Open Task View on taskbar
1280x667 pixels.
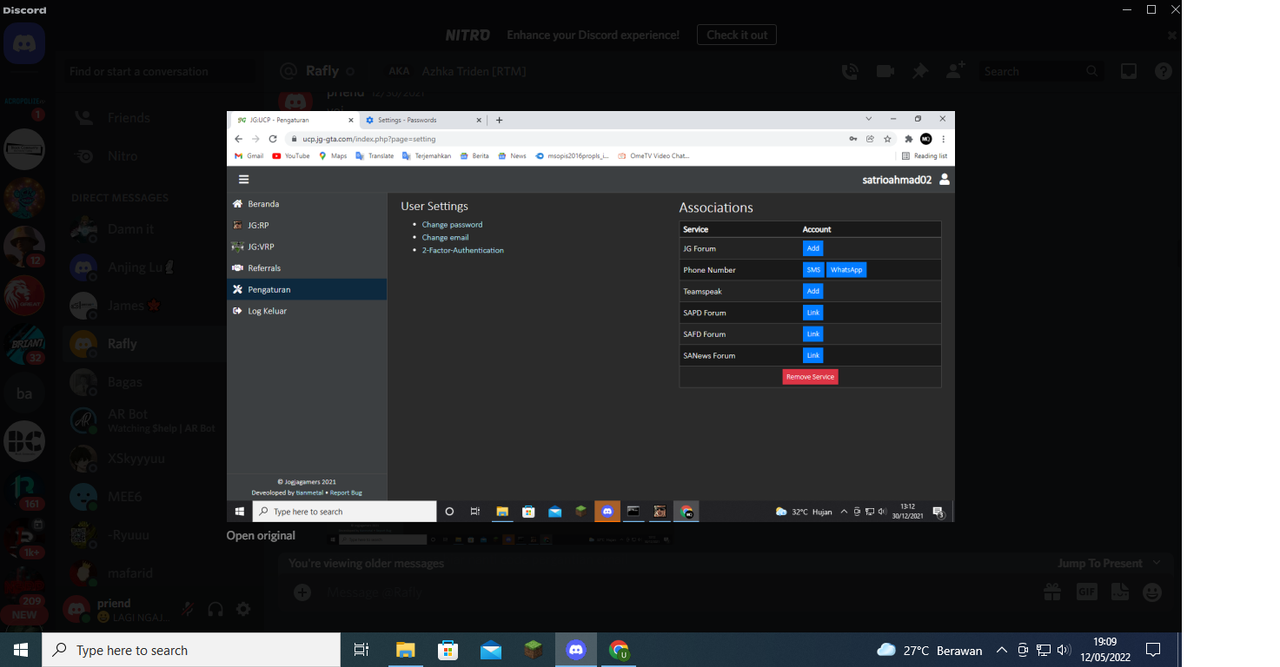tap(362, 650)
